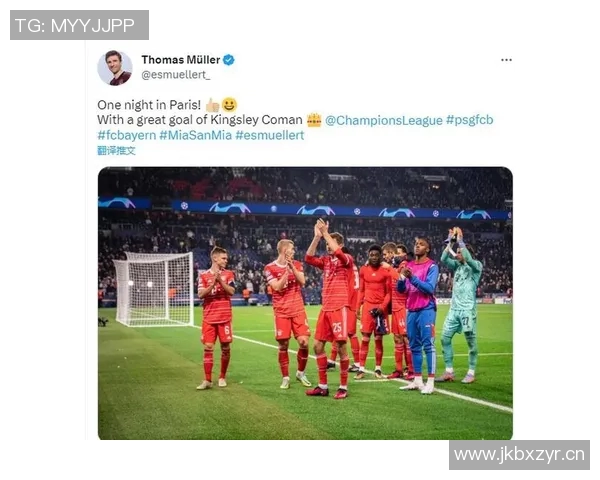The height and width of the screenshot is (480, 600).
Task: Click the blue verified badge icon
Action: tap(229, 60)
